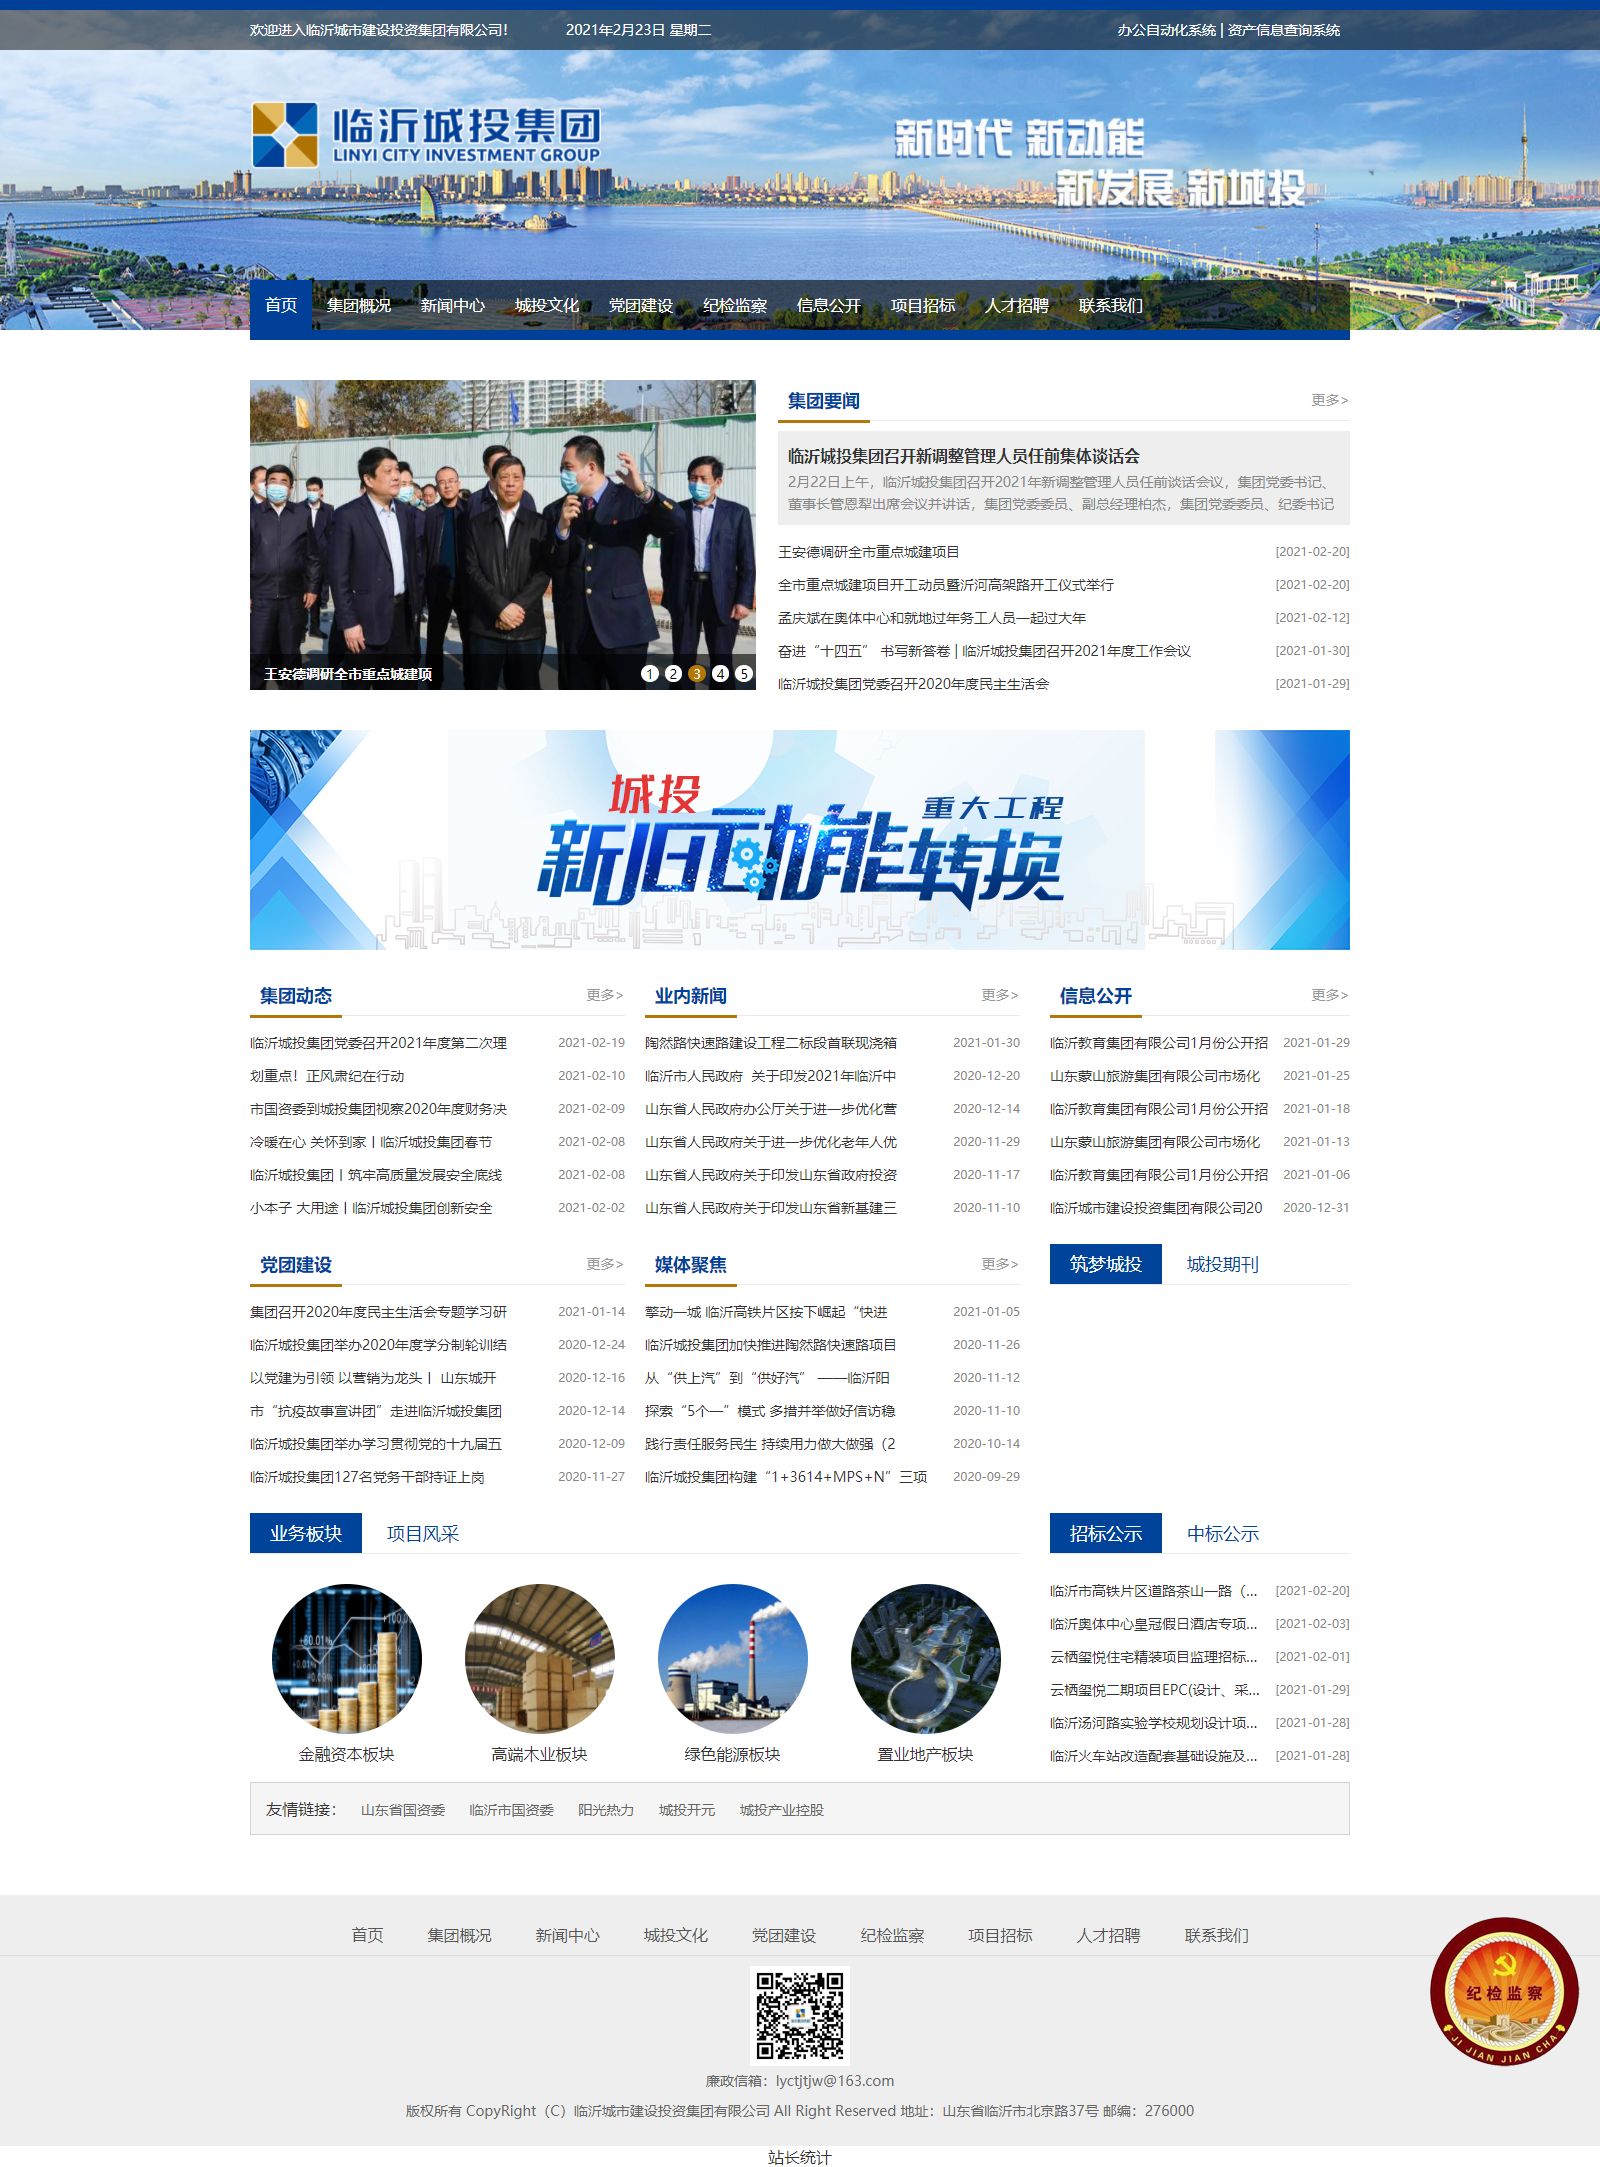
Task: Open headline 临沂城投集团召开新调整管理人员任前集体谈话会
Action: 964,456
